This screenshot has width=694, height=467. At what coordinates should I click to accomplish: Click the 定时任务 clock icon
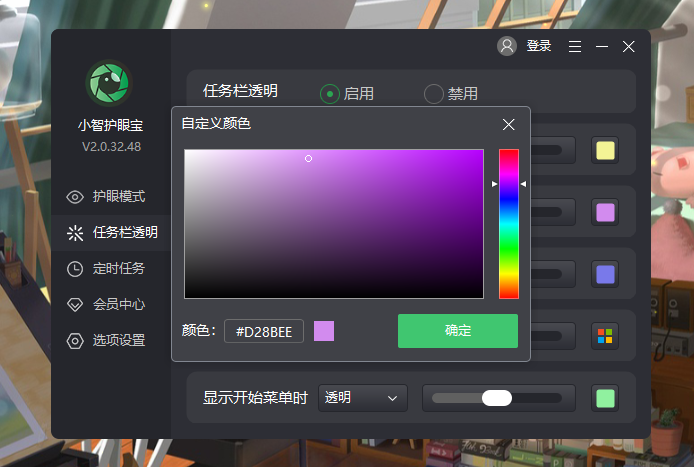coord(75,268)
